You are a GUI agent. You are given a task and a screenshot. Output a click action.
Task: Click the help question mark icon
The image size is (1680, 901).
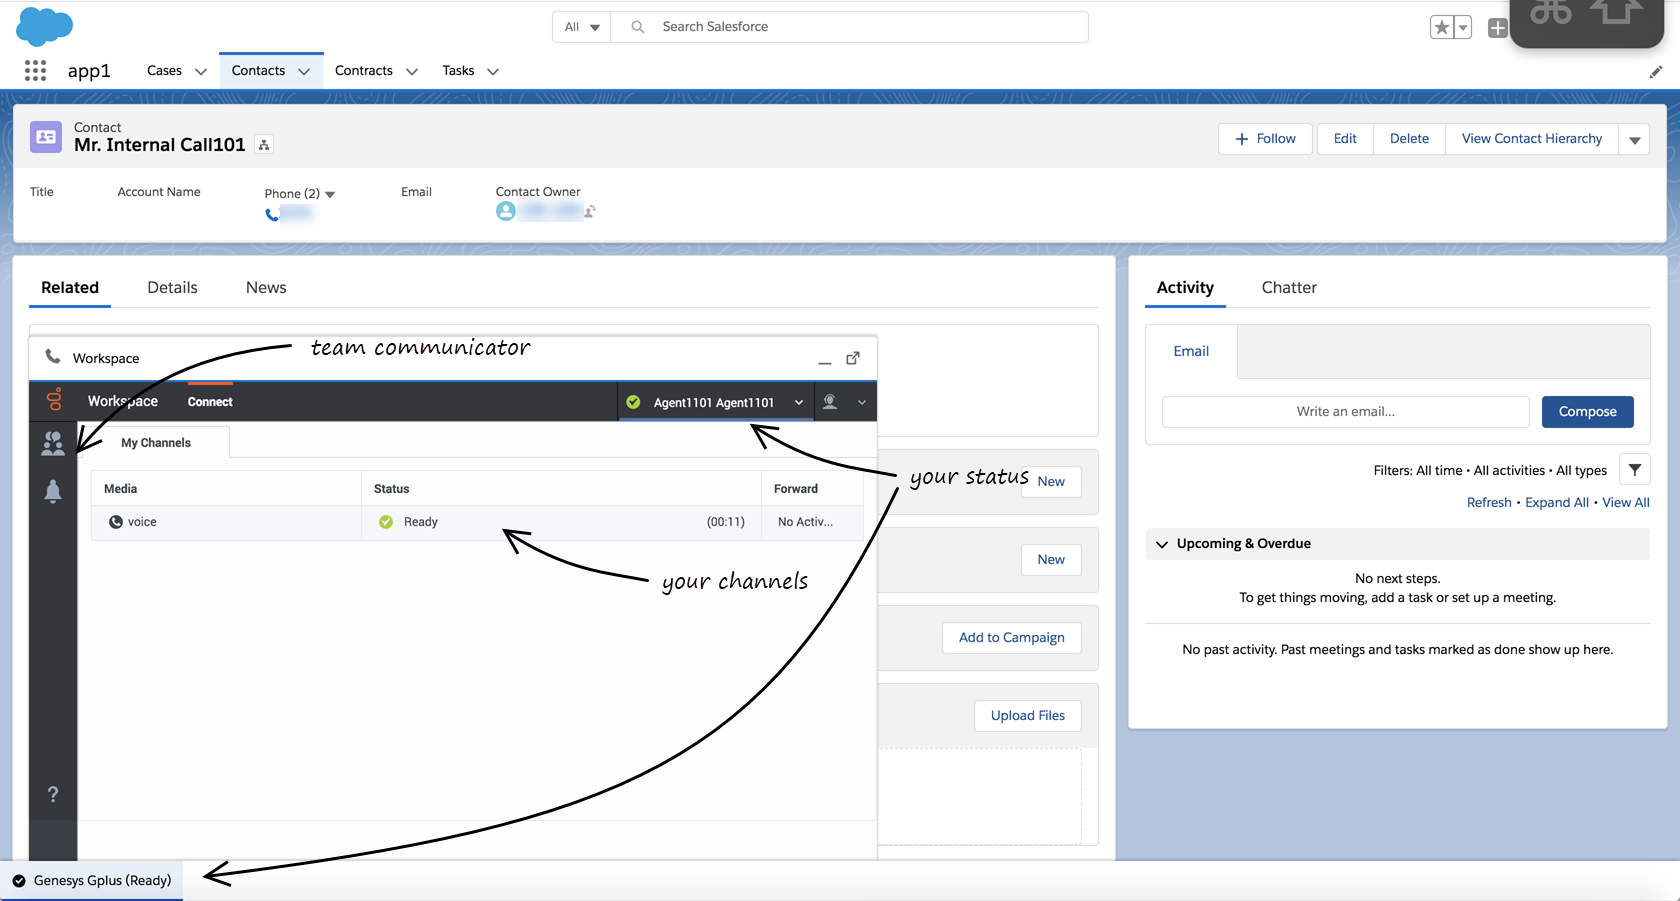point(53,794)
